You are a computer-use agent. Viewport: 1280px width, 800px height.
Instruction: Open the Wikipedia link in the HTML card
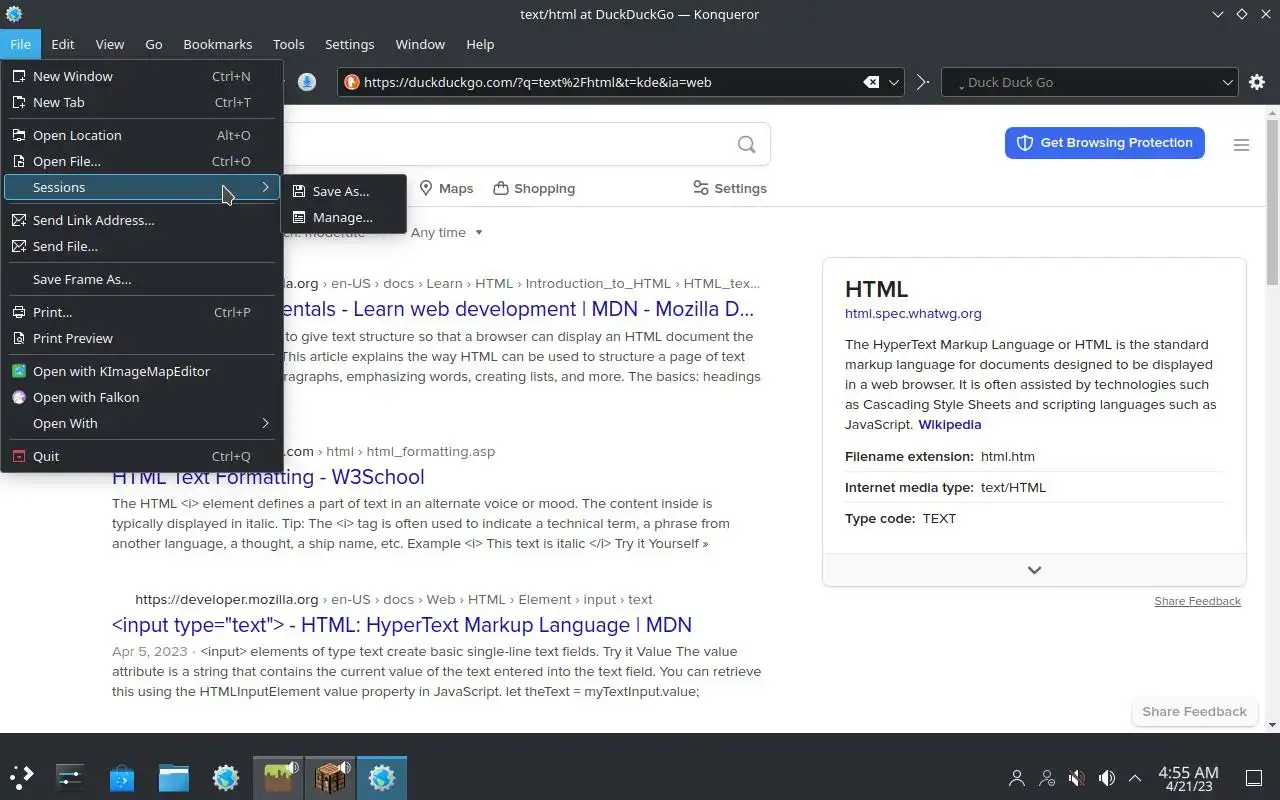[950, 424]
